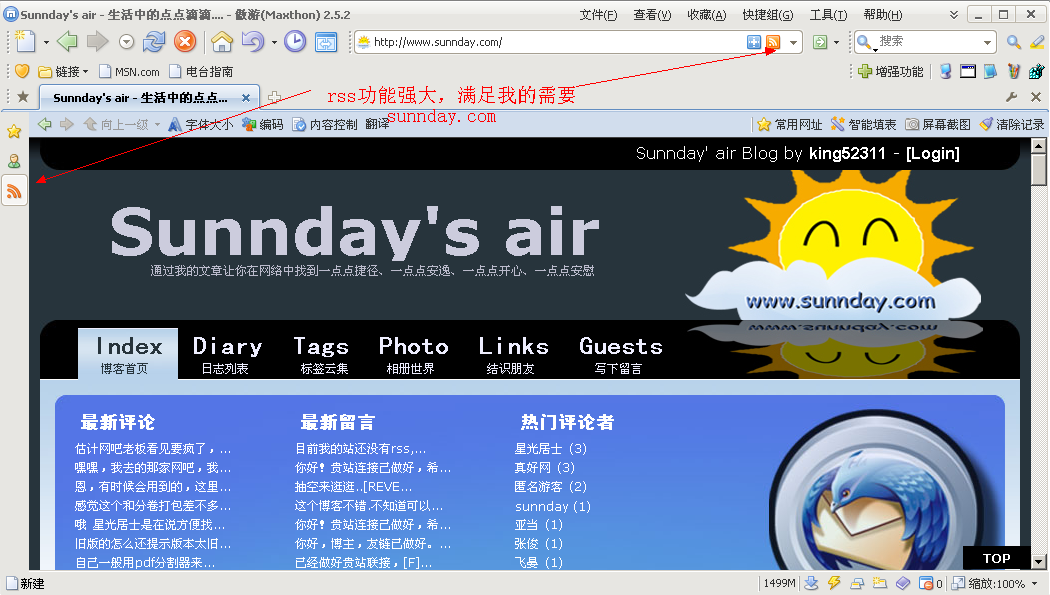The image size is (1050, 595).
Task: Click the orange Stop loading icon
Action: point(185,41)
